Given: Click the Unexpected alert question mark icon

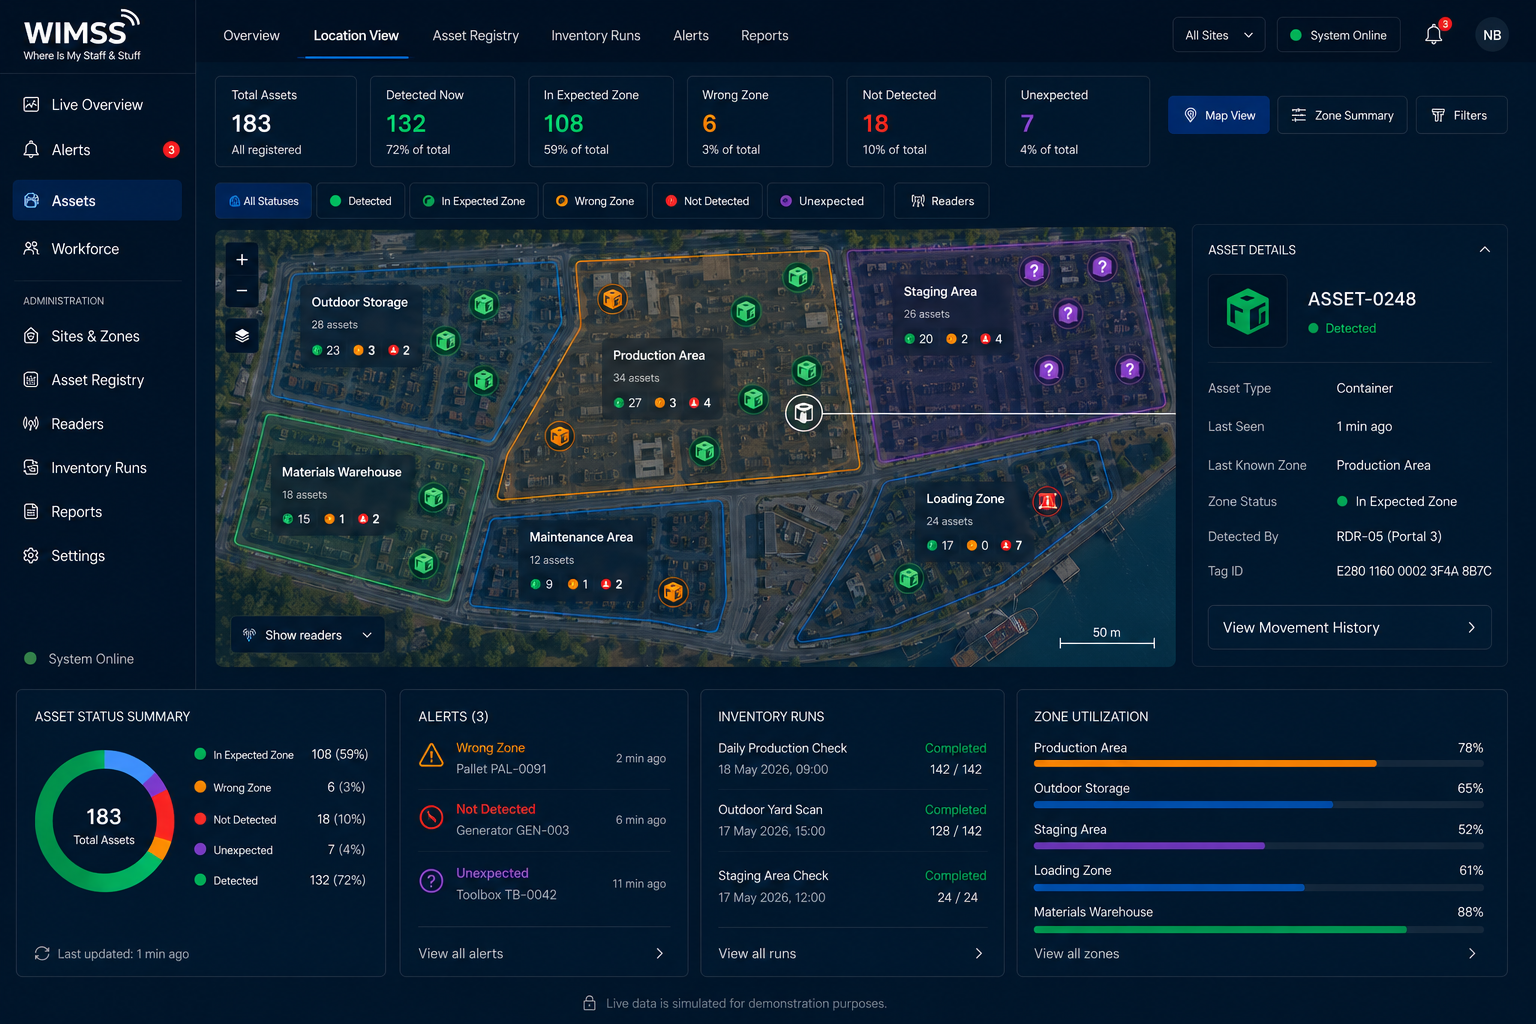Looking at the screenshot, I should 431,881.
